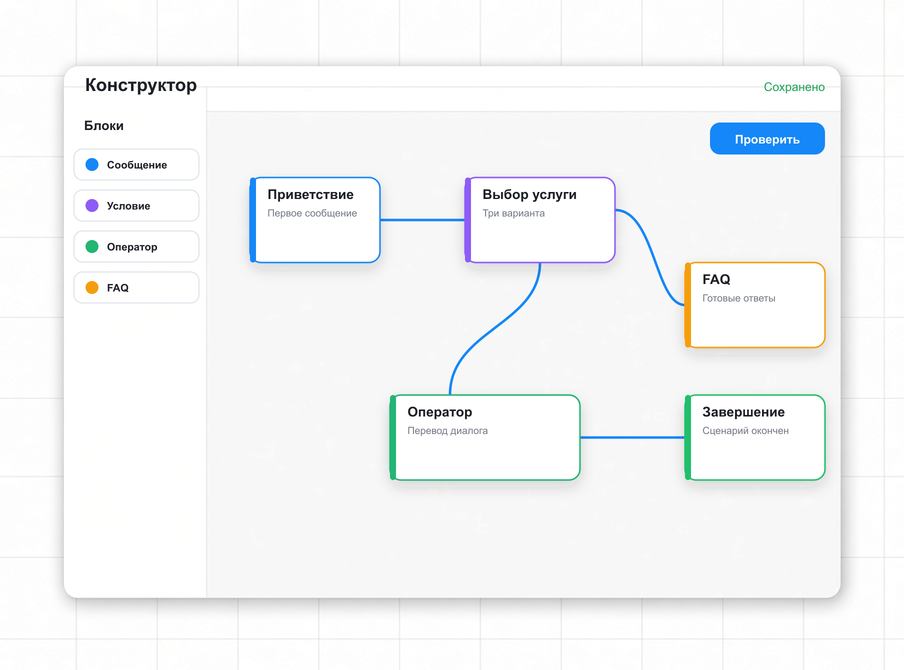Pick the FAQ block from the palette

tap(137, 287)
